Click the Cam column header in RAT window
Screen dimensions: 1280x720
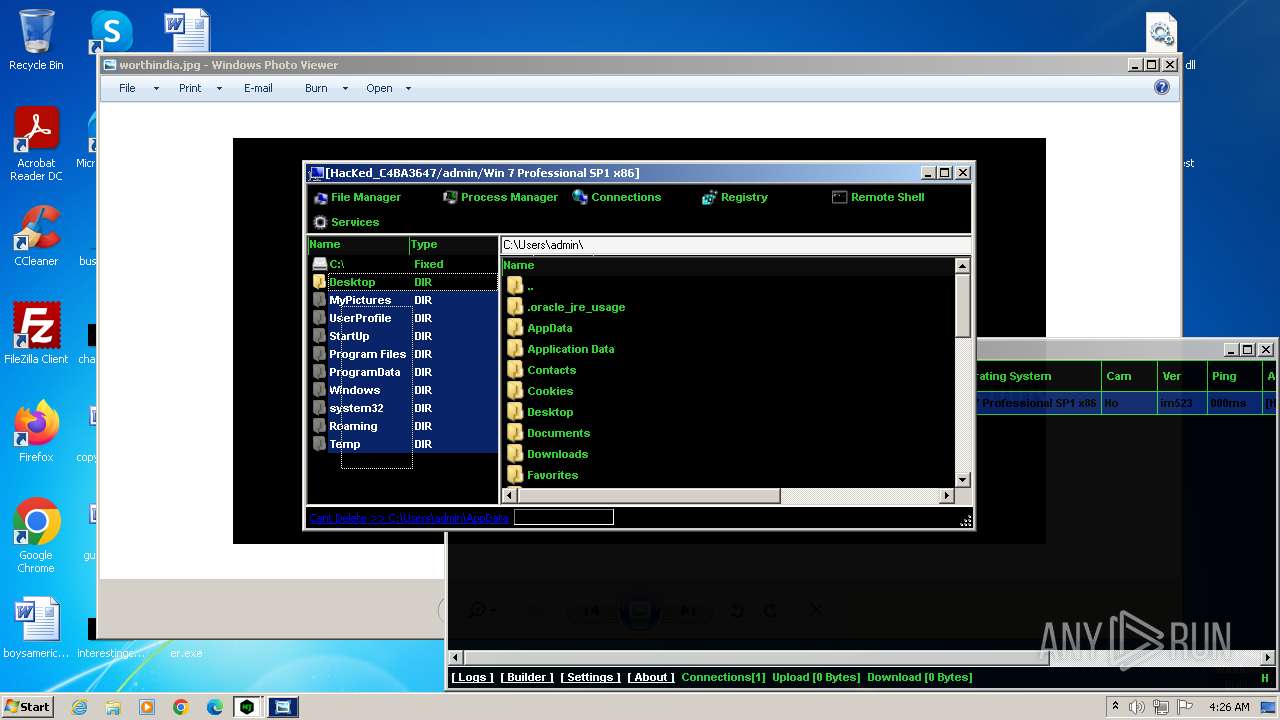(x=1129, y=376)
